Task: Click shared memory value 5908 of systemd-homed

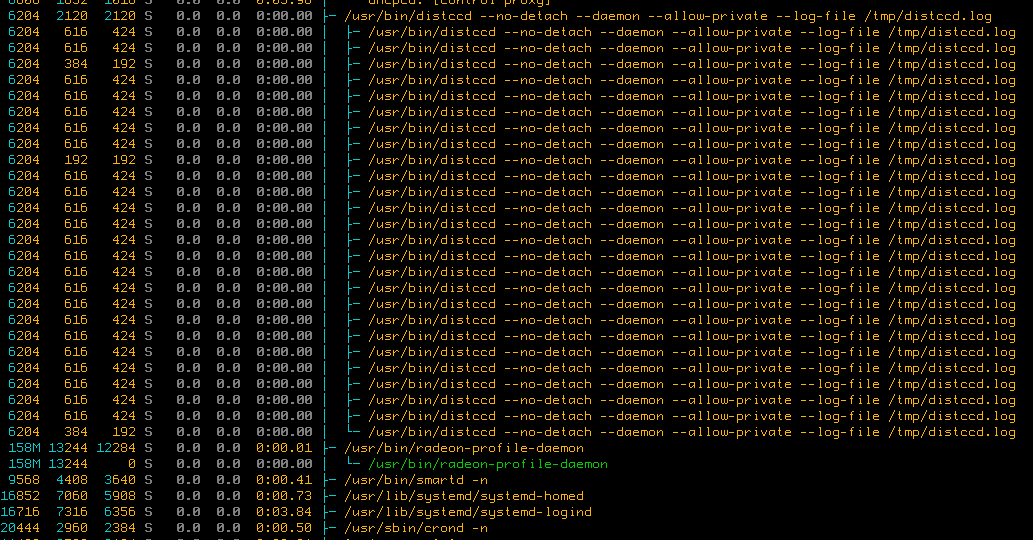Action: coord(120,496)
